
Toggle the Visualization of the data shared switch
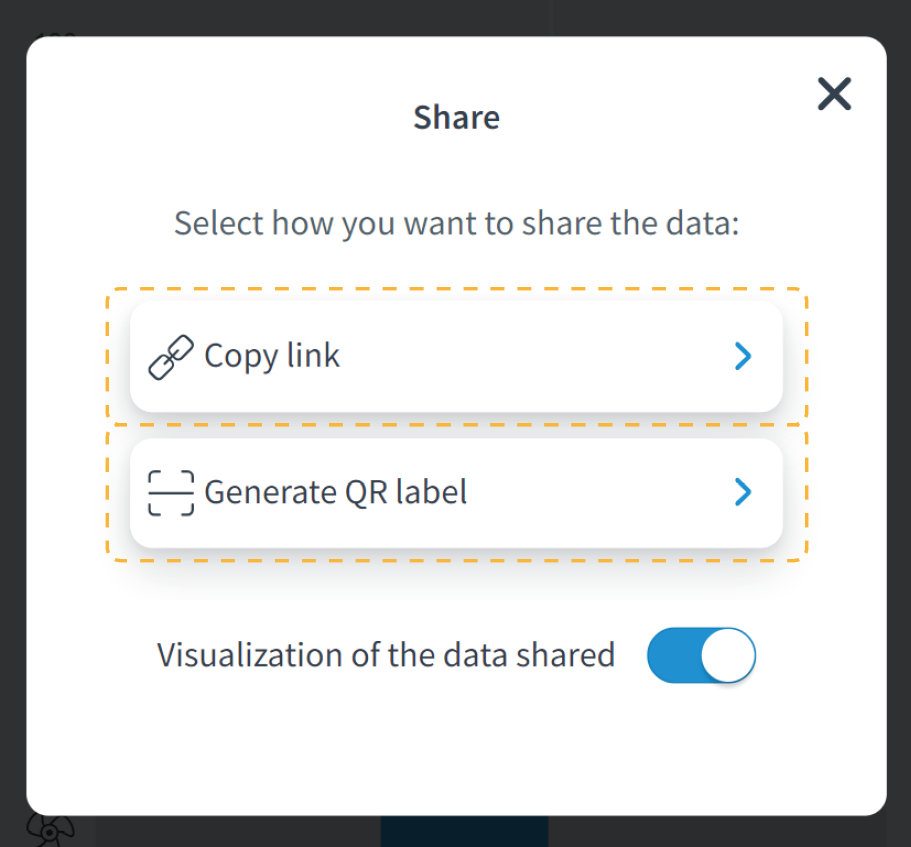click(x=701, y=656)
